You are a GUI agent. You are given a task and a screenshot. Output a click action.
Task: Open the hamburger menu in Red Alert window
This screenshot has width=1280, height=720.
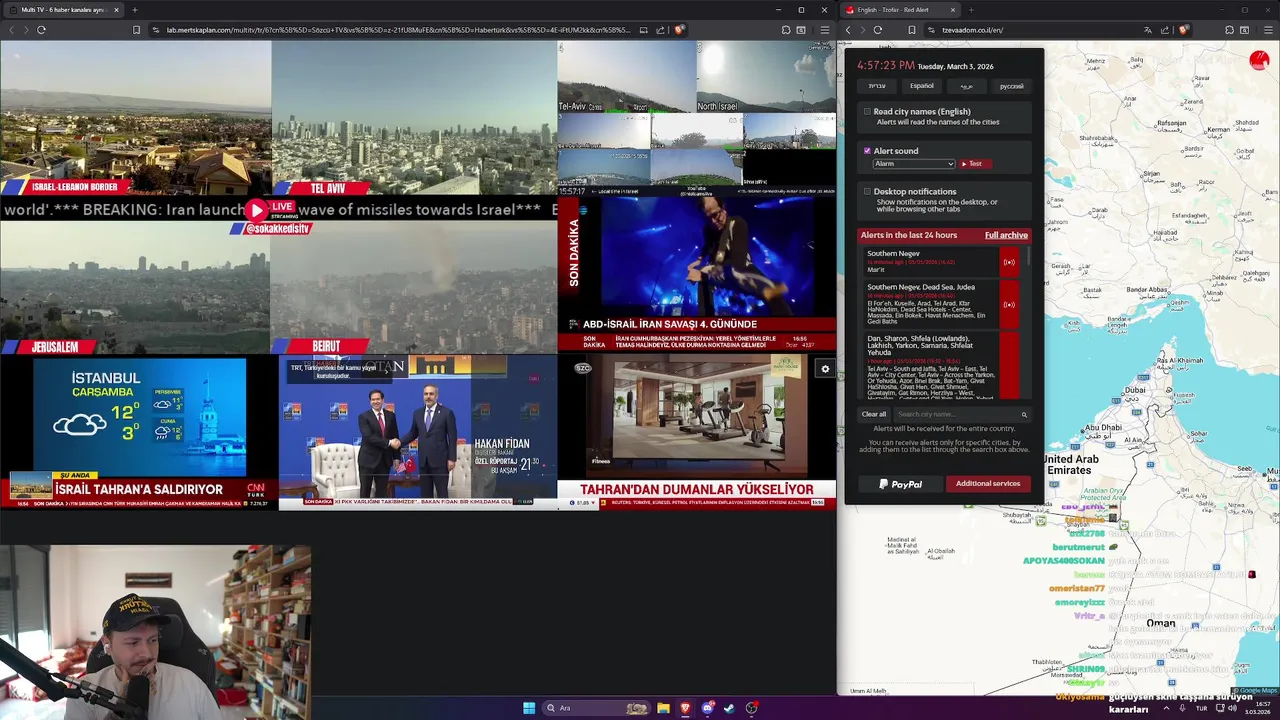(x=1267, y=30)
